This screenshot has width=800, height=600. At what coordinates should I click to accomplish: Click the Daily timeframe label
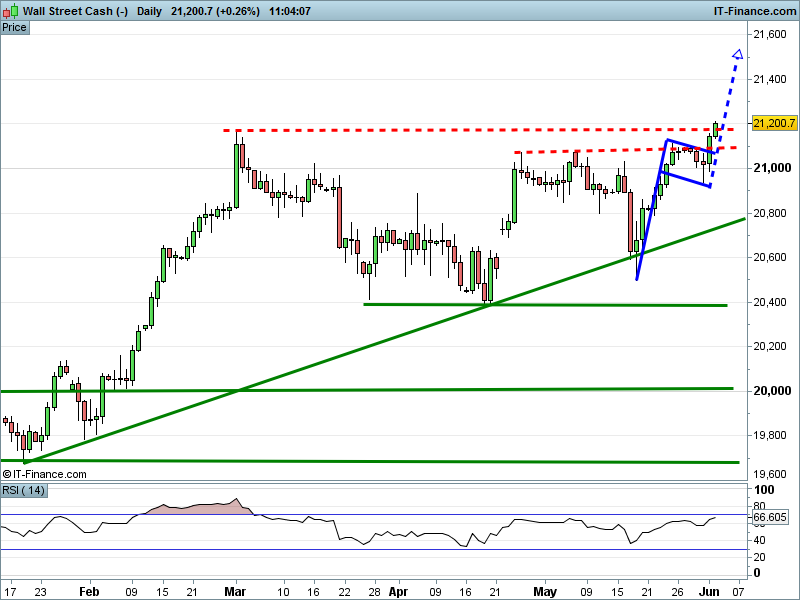(x=149, y=11)
